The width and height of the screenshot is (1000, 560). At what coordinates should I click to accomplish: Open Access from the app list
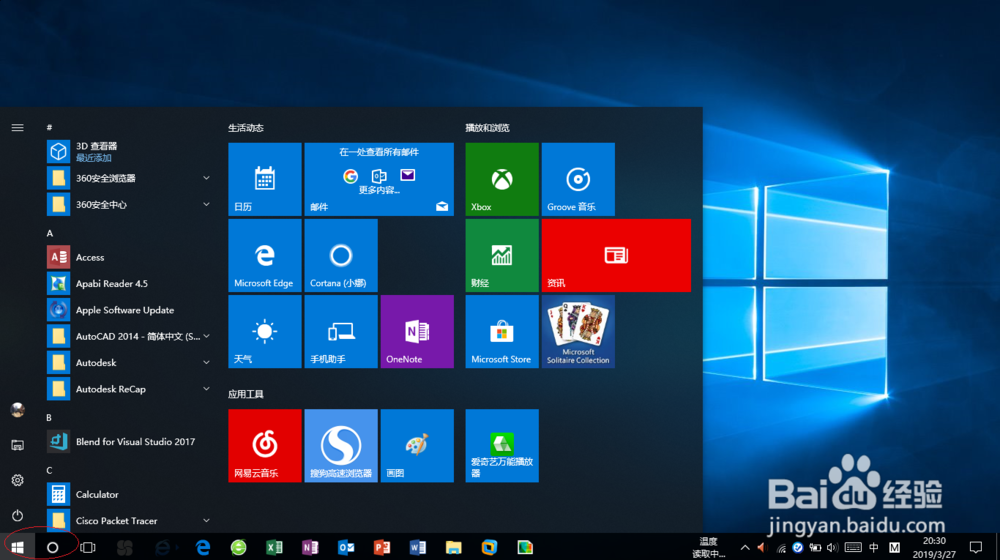coord(129,257)
